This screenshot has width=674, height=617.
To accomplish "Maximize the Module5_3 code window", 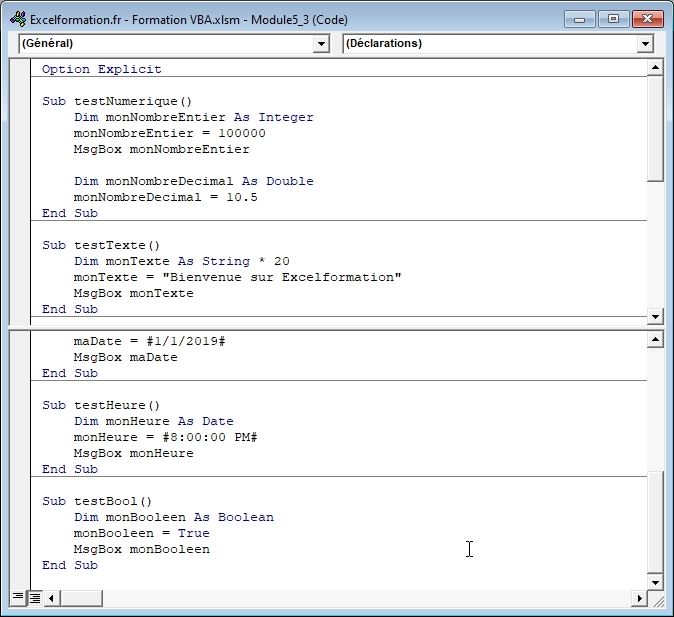I will tap(614, 18).
